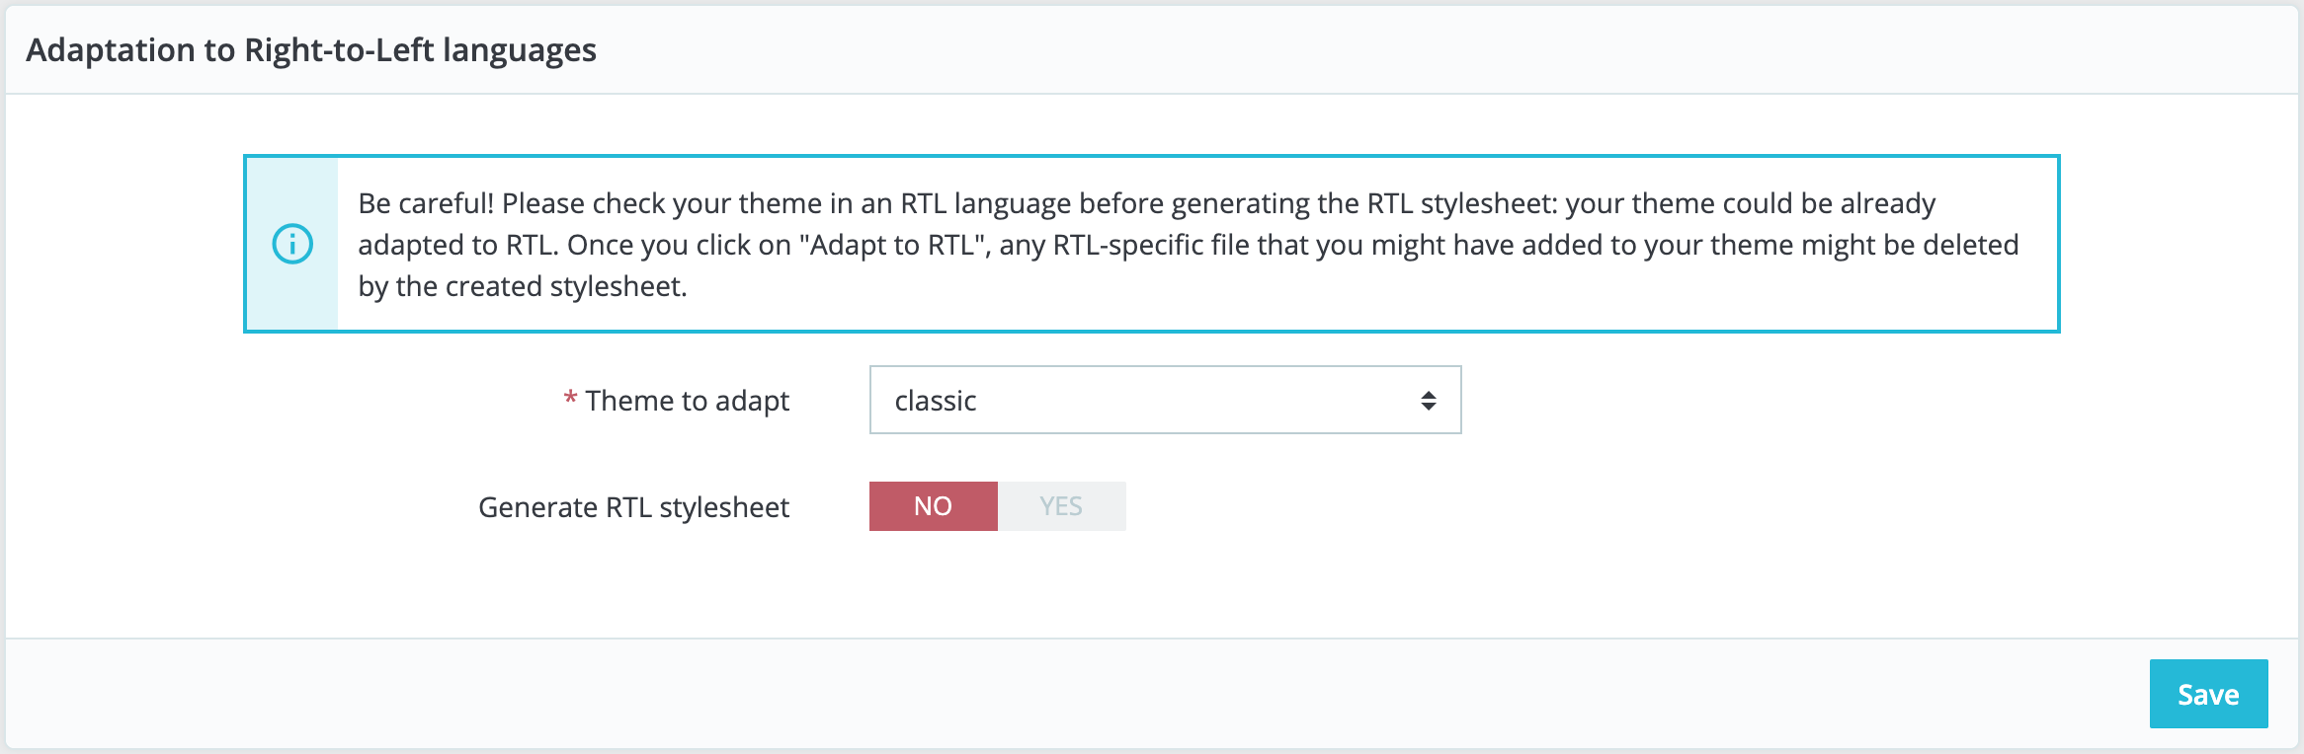Click the 'Be careful!' text in the alert
2304x754 pixels.
coord(426,203)
